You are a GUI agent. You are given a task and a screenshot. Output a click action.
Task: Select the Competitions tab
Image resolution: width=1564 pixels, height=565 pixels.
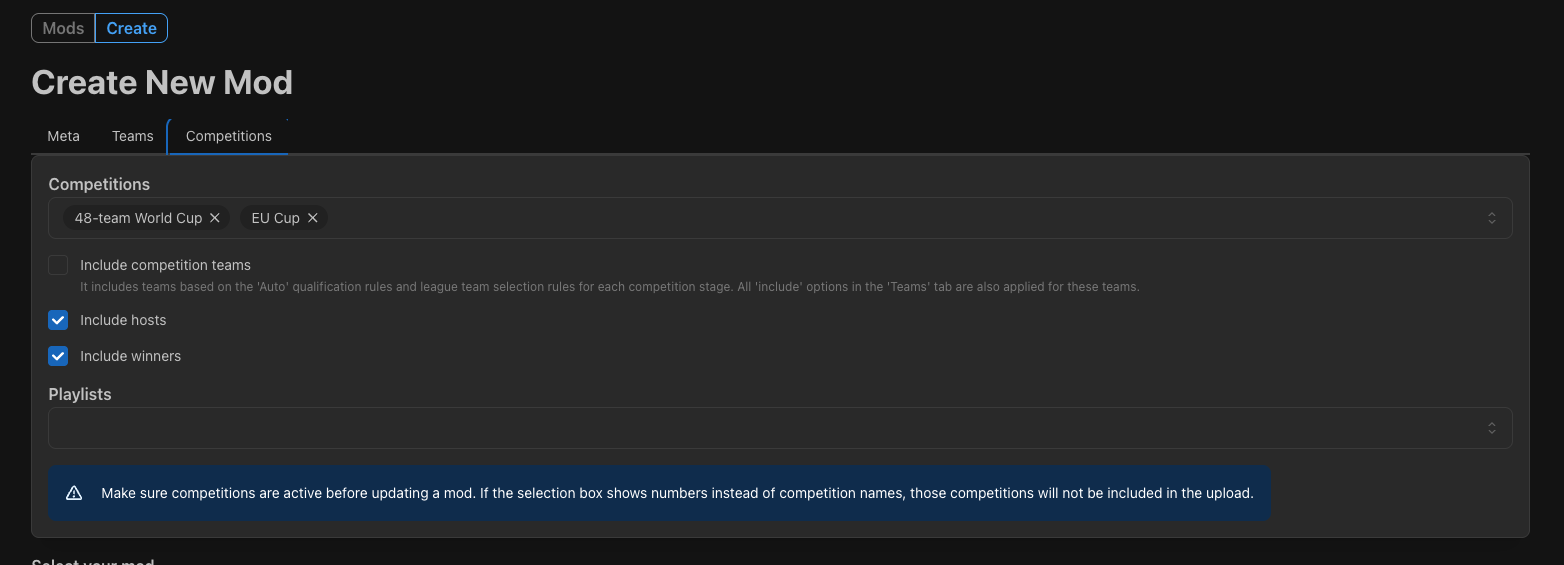pyautogui.click(x=228, y=136)
